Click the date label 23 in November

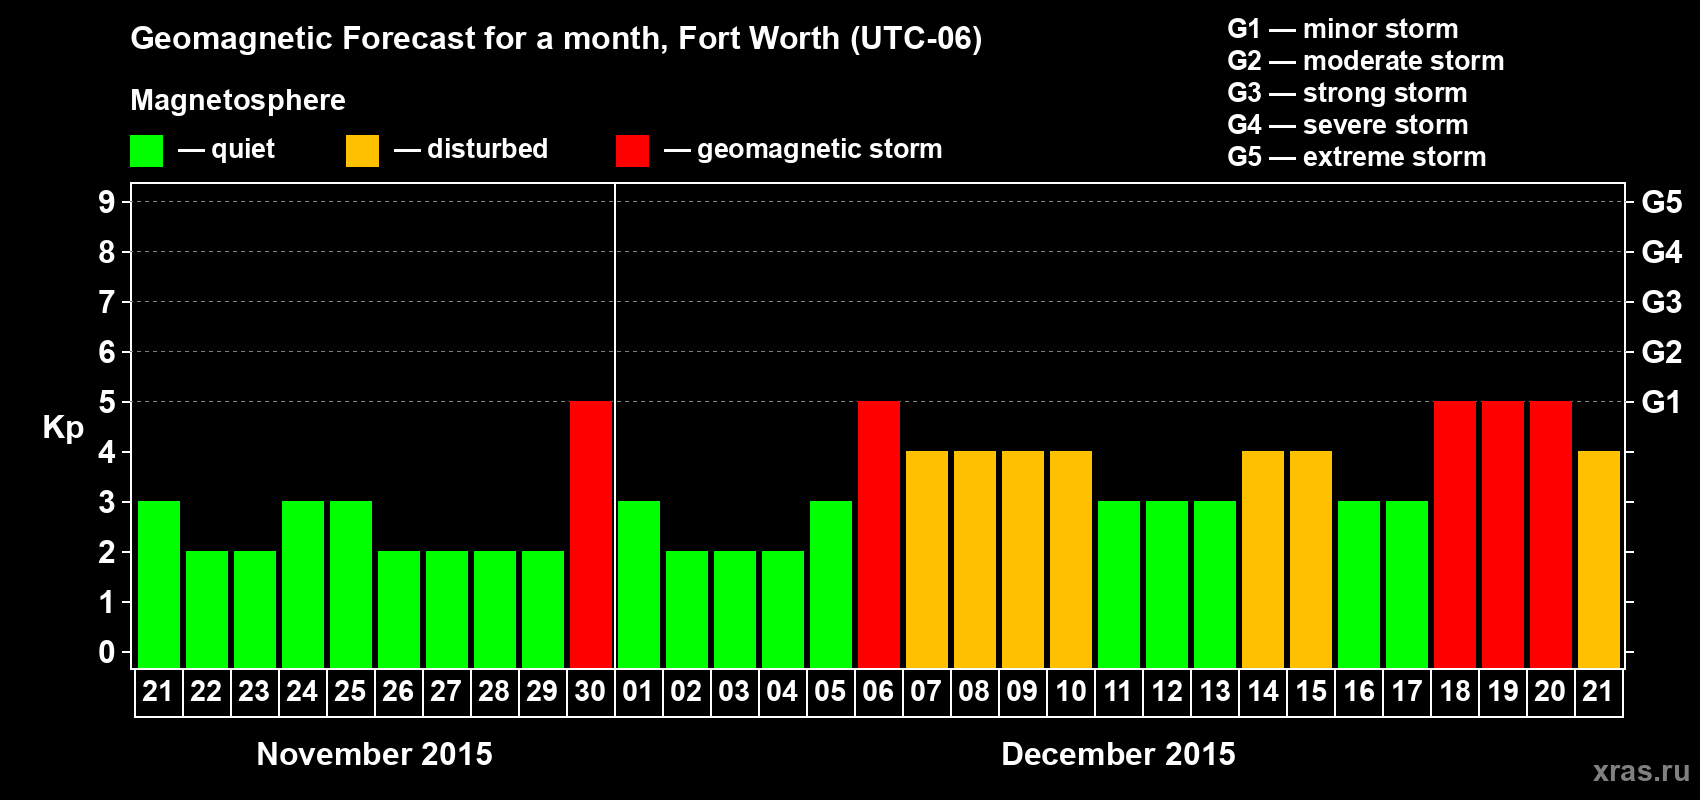pyautogui.click(x=254, y=691)
